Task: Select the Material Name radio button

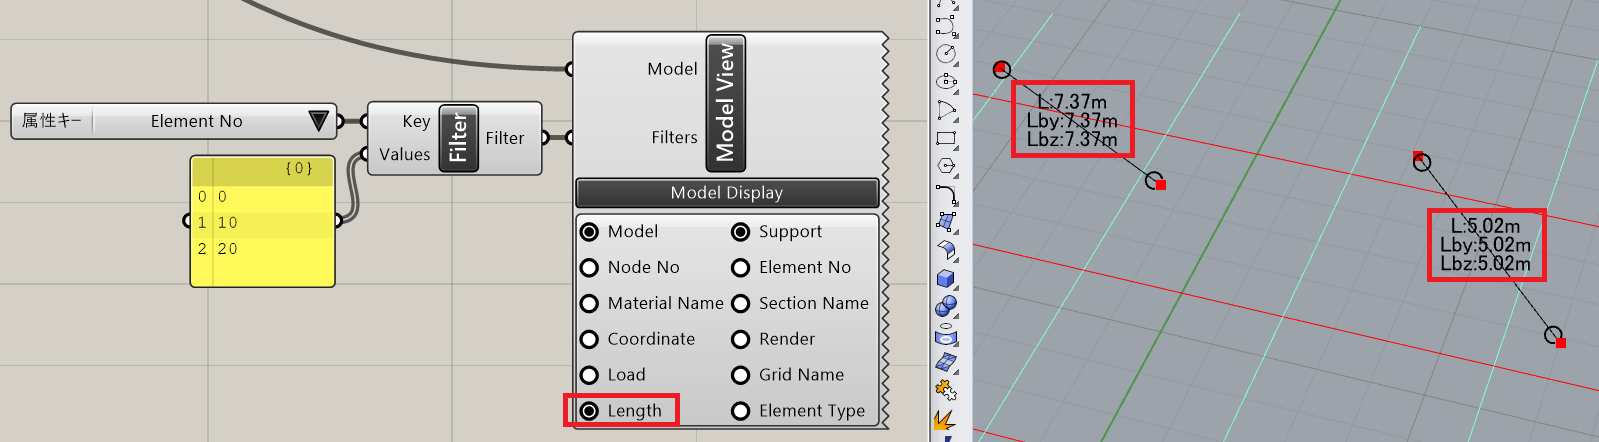Action: pyautogui.click(x=590, y=304)
